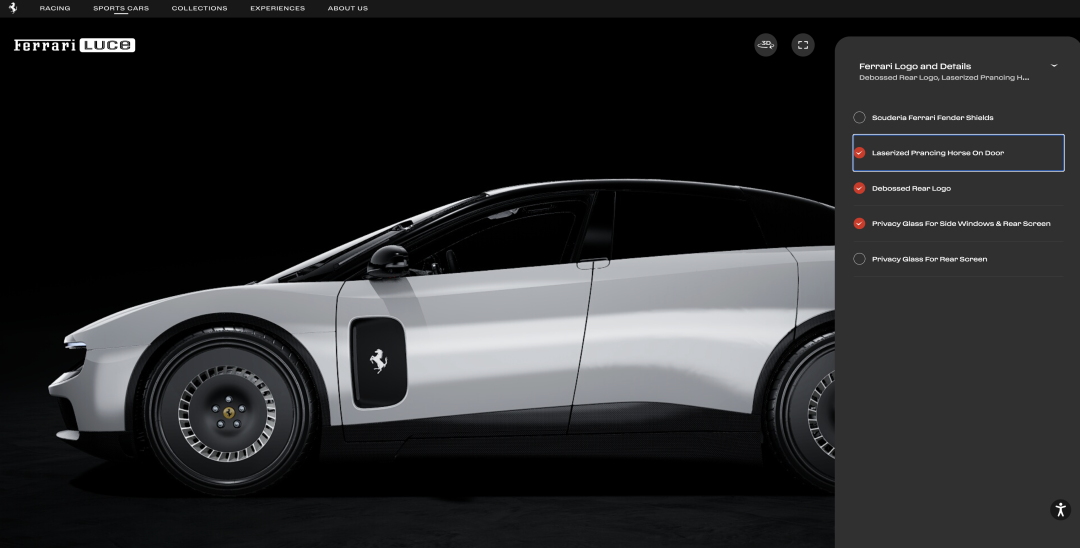Screen dimensions: 1080x548
Task: Uncheck Laserized Prancing Horse On Door
Action: pyautogui.click(x=859, y=153)
